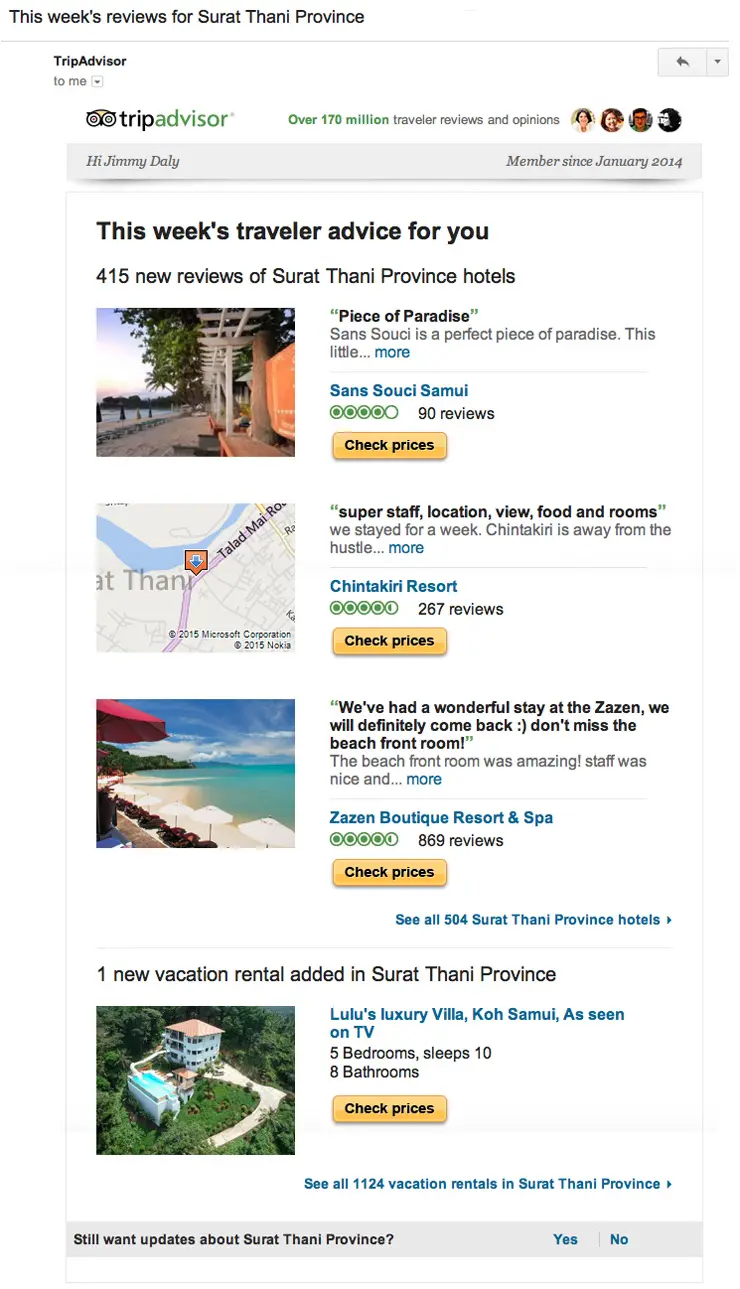Check prices for Lulu's luxury Villa
This screenshot has width=740, height=1289.
389,1108
